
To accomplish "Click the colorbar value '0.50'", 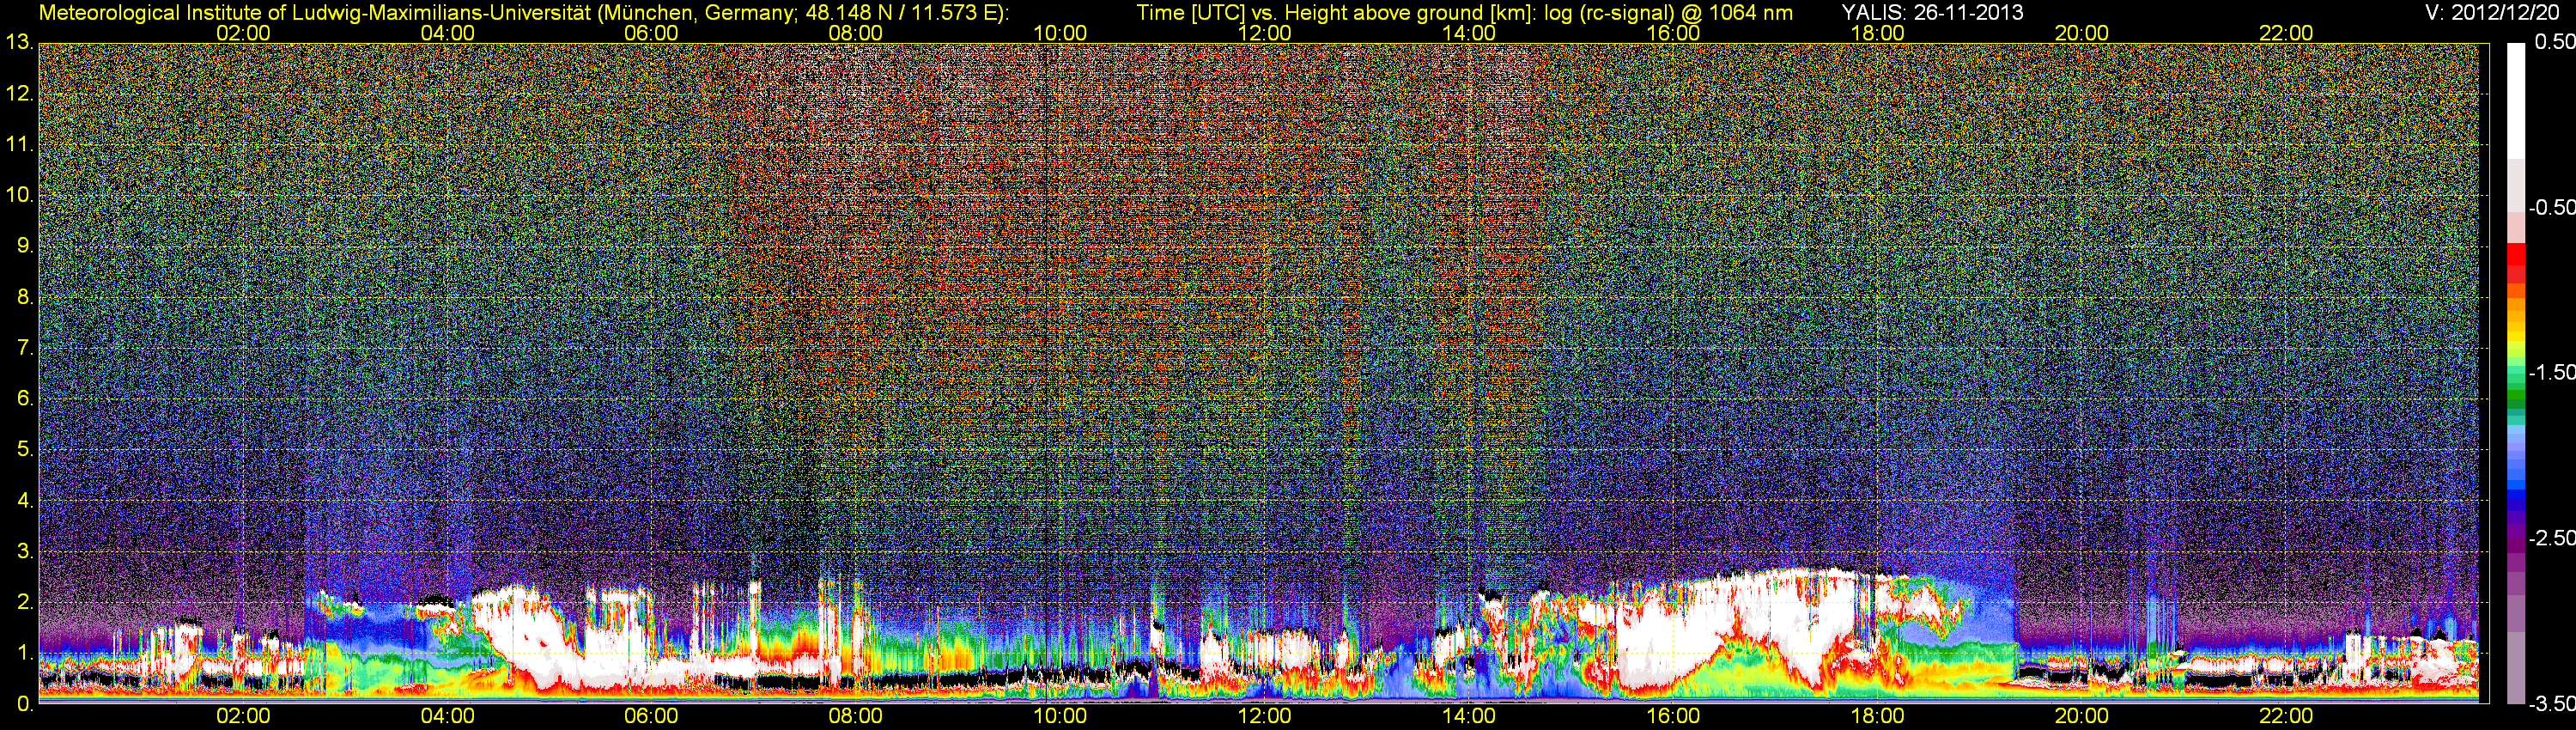I will pyautogui.click(x=2555, y=42).
